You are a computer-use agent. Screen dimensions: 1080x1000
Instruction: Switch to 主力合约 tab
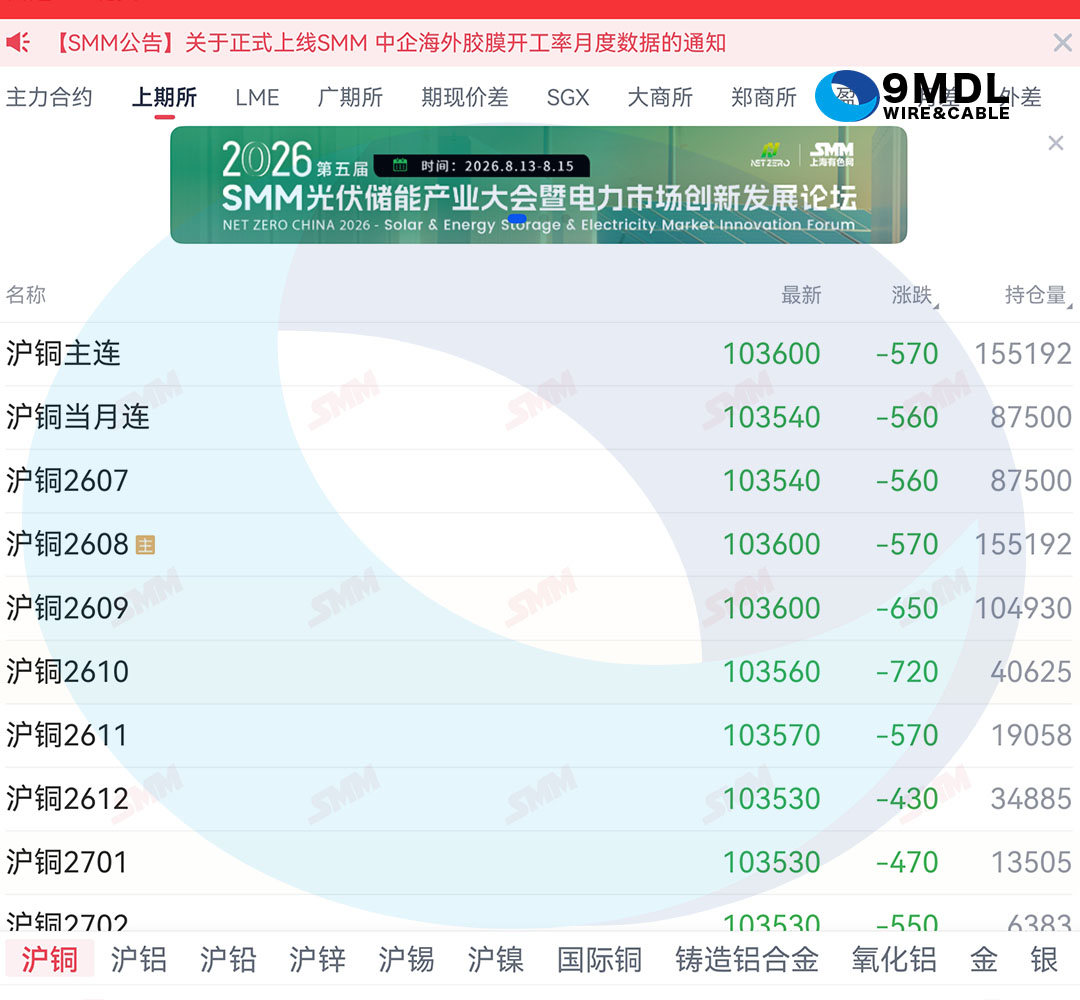click(49, 97)
